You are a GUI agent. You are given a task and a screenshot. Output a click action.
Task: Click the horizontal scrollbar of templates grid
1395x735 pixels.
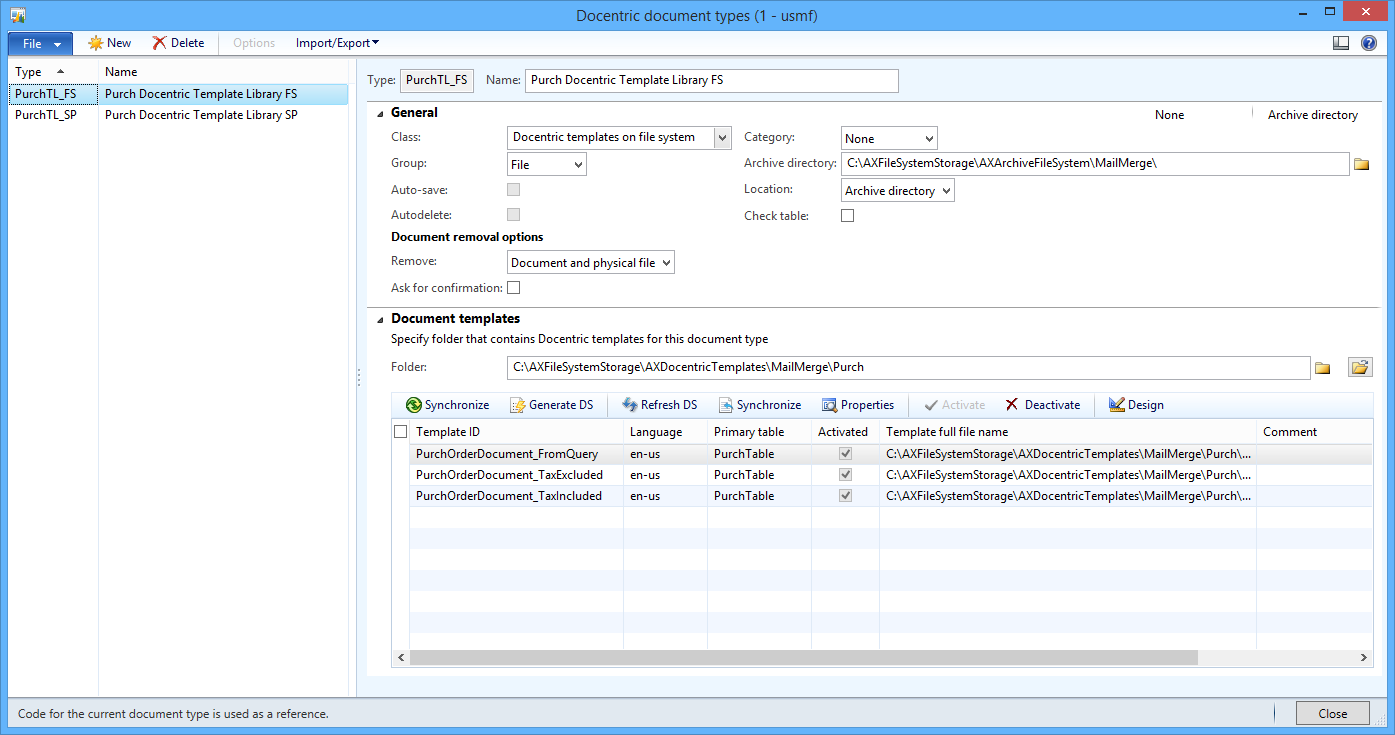tap(804, 657)
